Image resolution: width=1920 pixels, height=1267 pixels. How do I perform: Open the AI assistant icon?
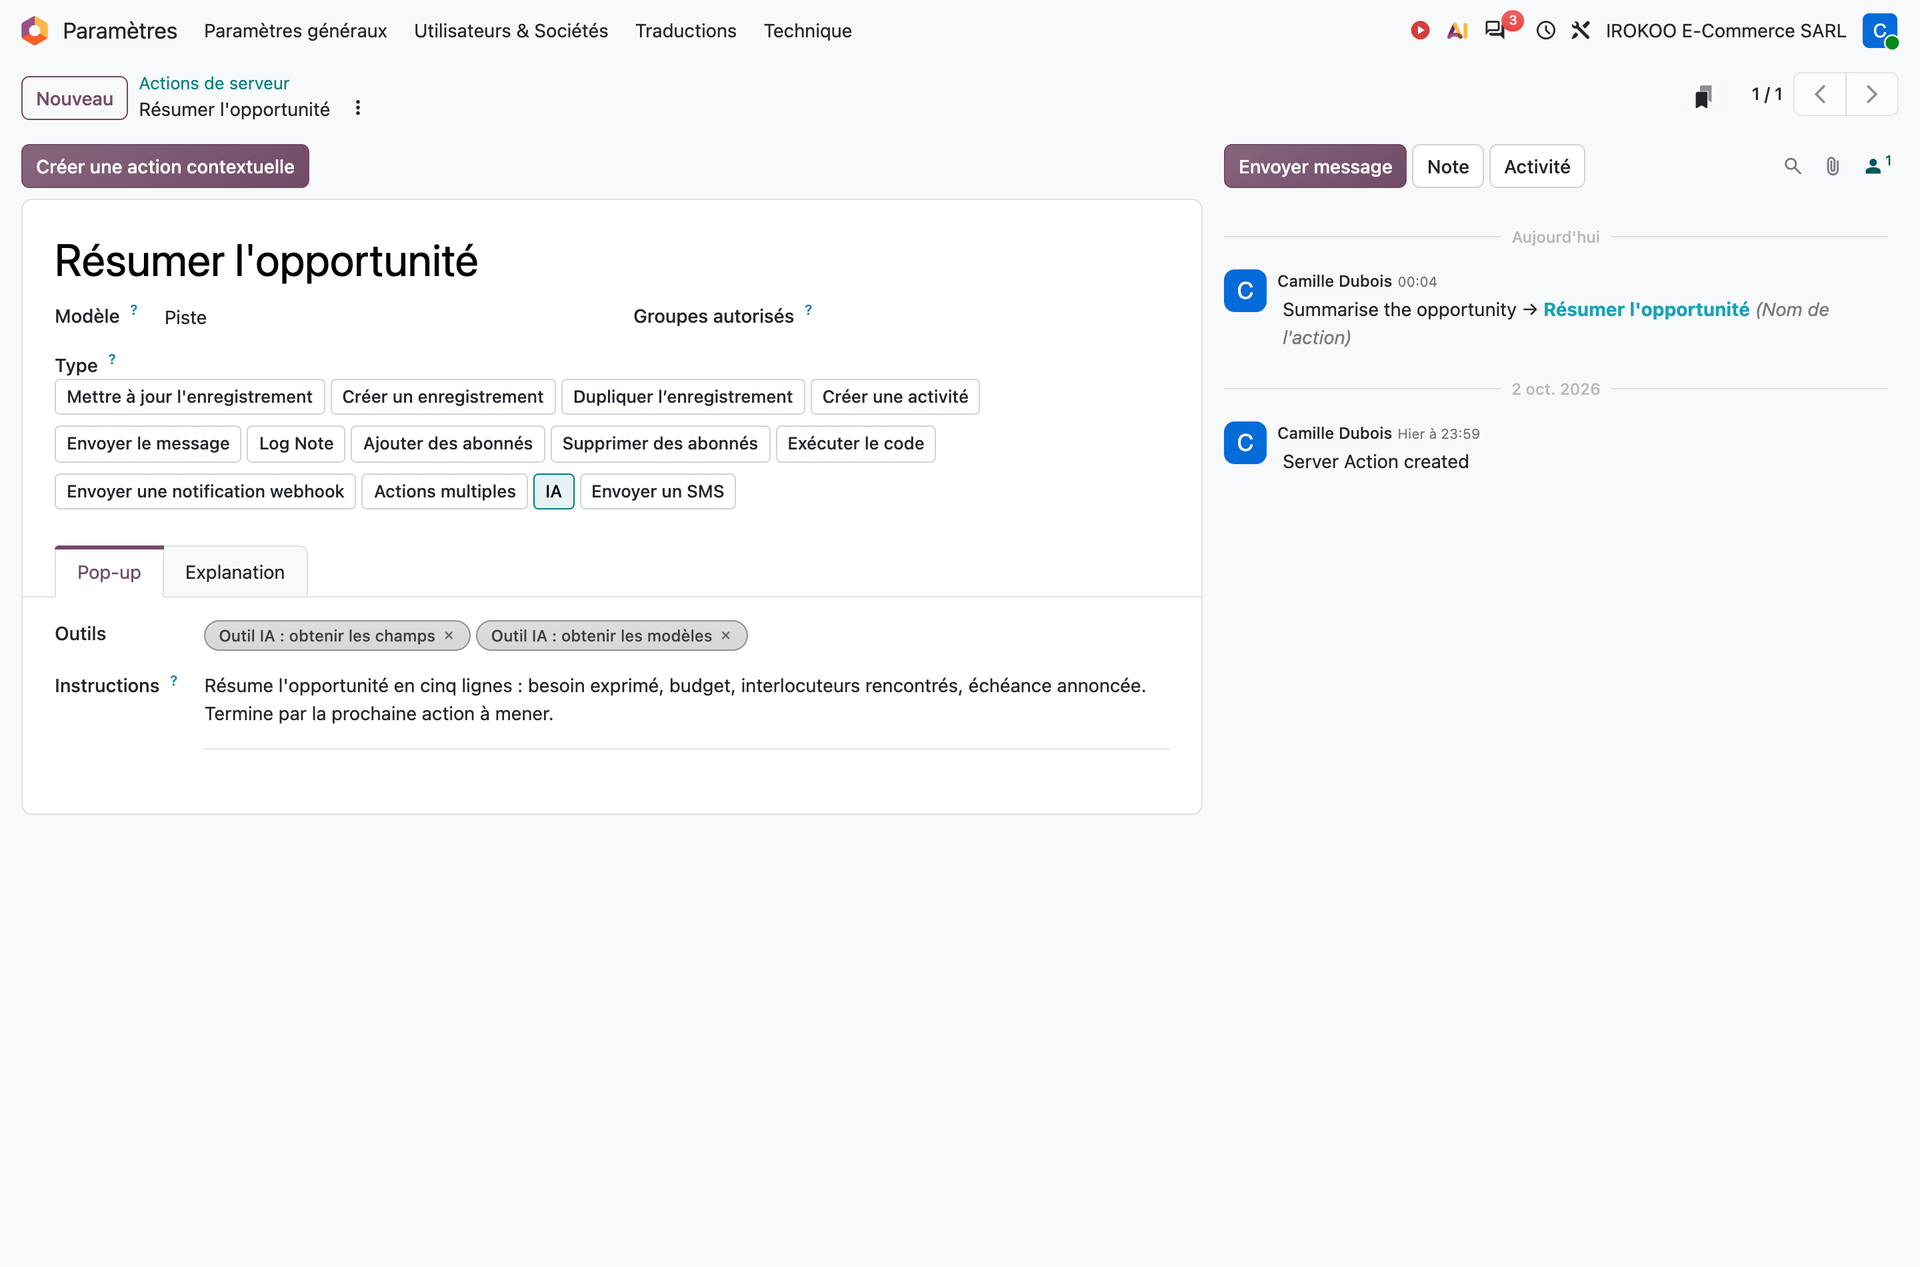[x=1458, y=30]
